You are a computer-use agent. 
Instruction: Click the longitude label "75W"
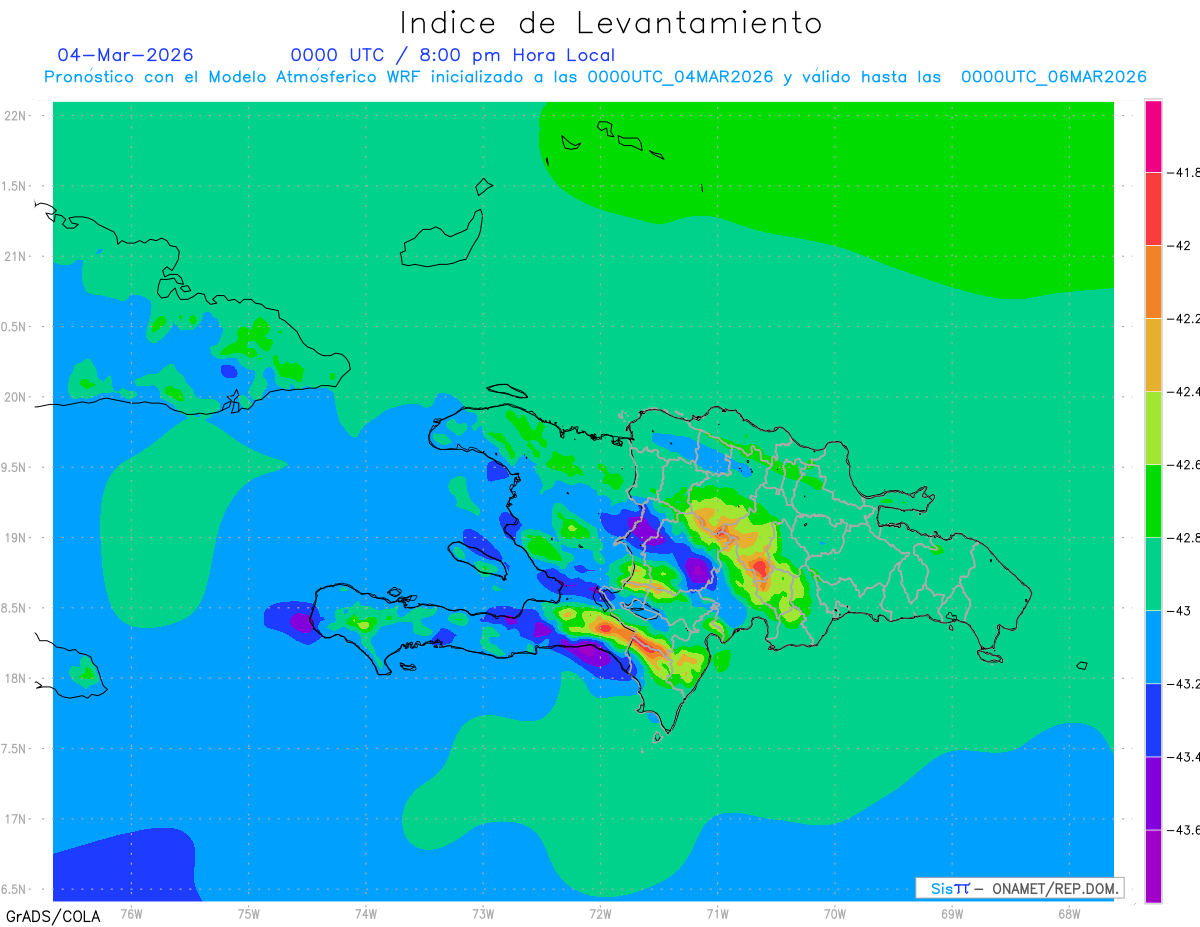click(249, 913)
